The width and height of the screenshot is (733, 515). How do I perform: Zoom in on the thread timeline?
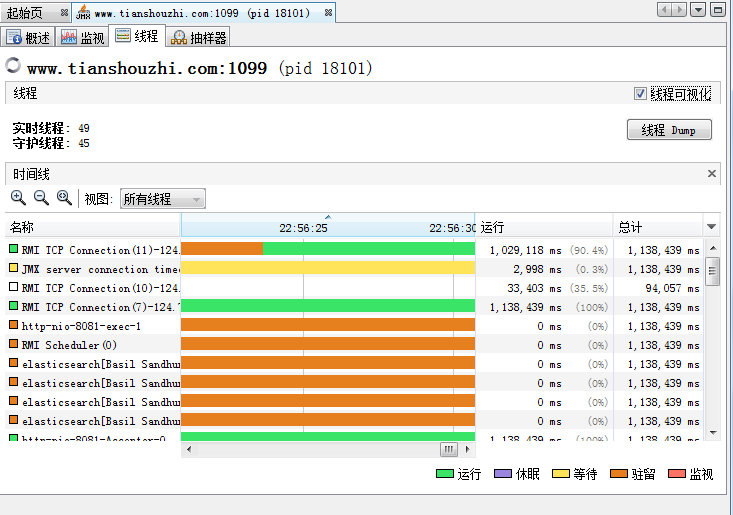click(18, 198)
